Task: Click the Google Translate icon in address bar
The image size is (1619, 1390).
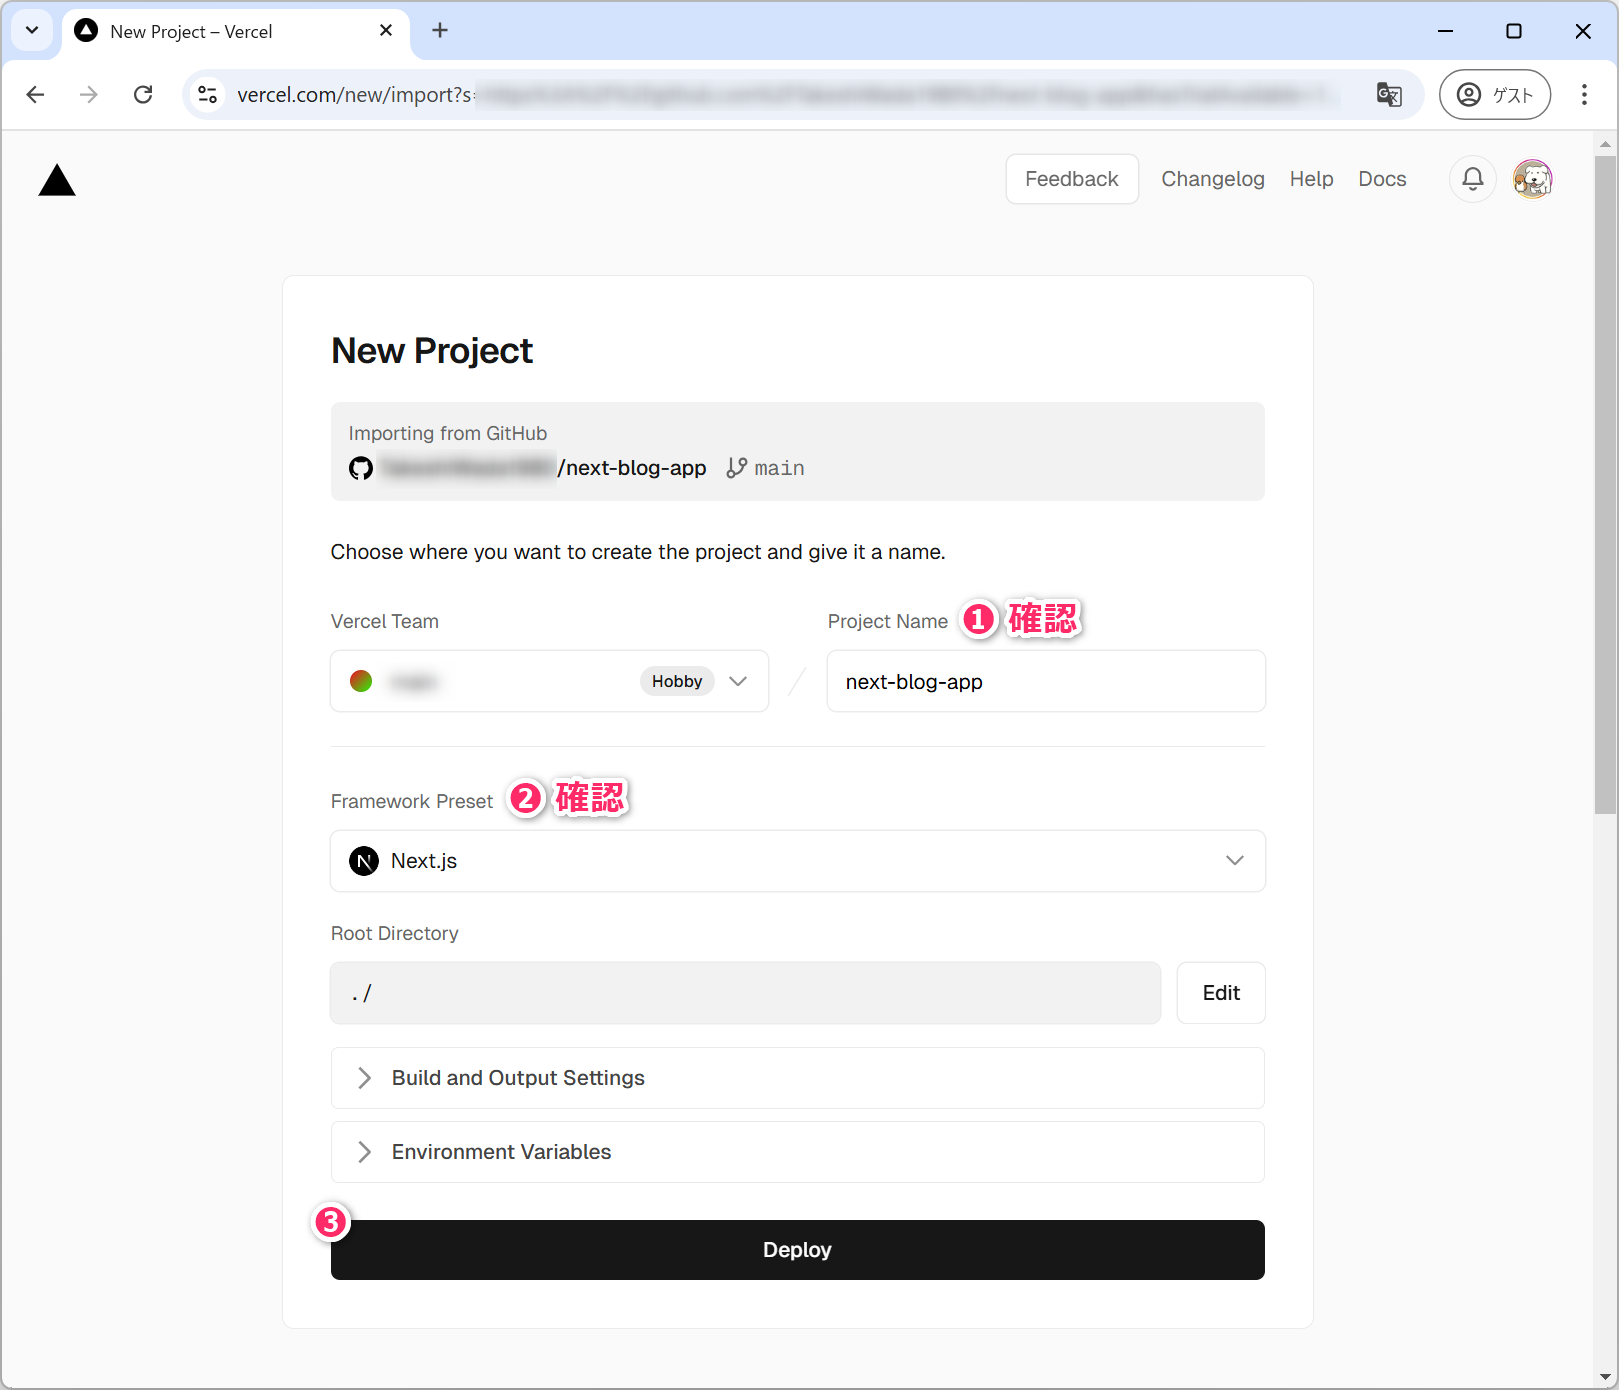Action: click(x=1389, y=95)
